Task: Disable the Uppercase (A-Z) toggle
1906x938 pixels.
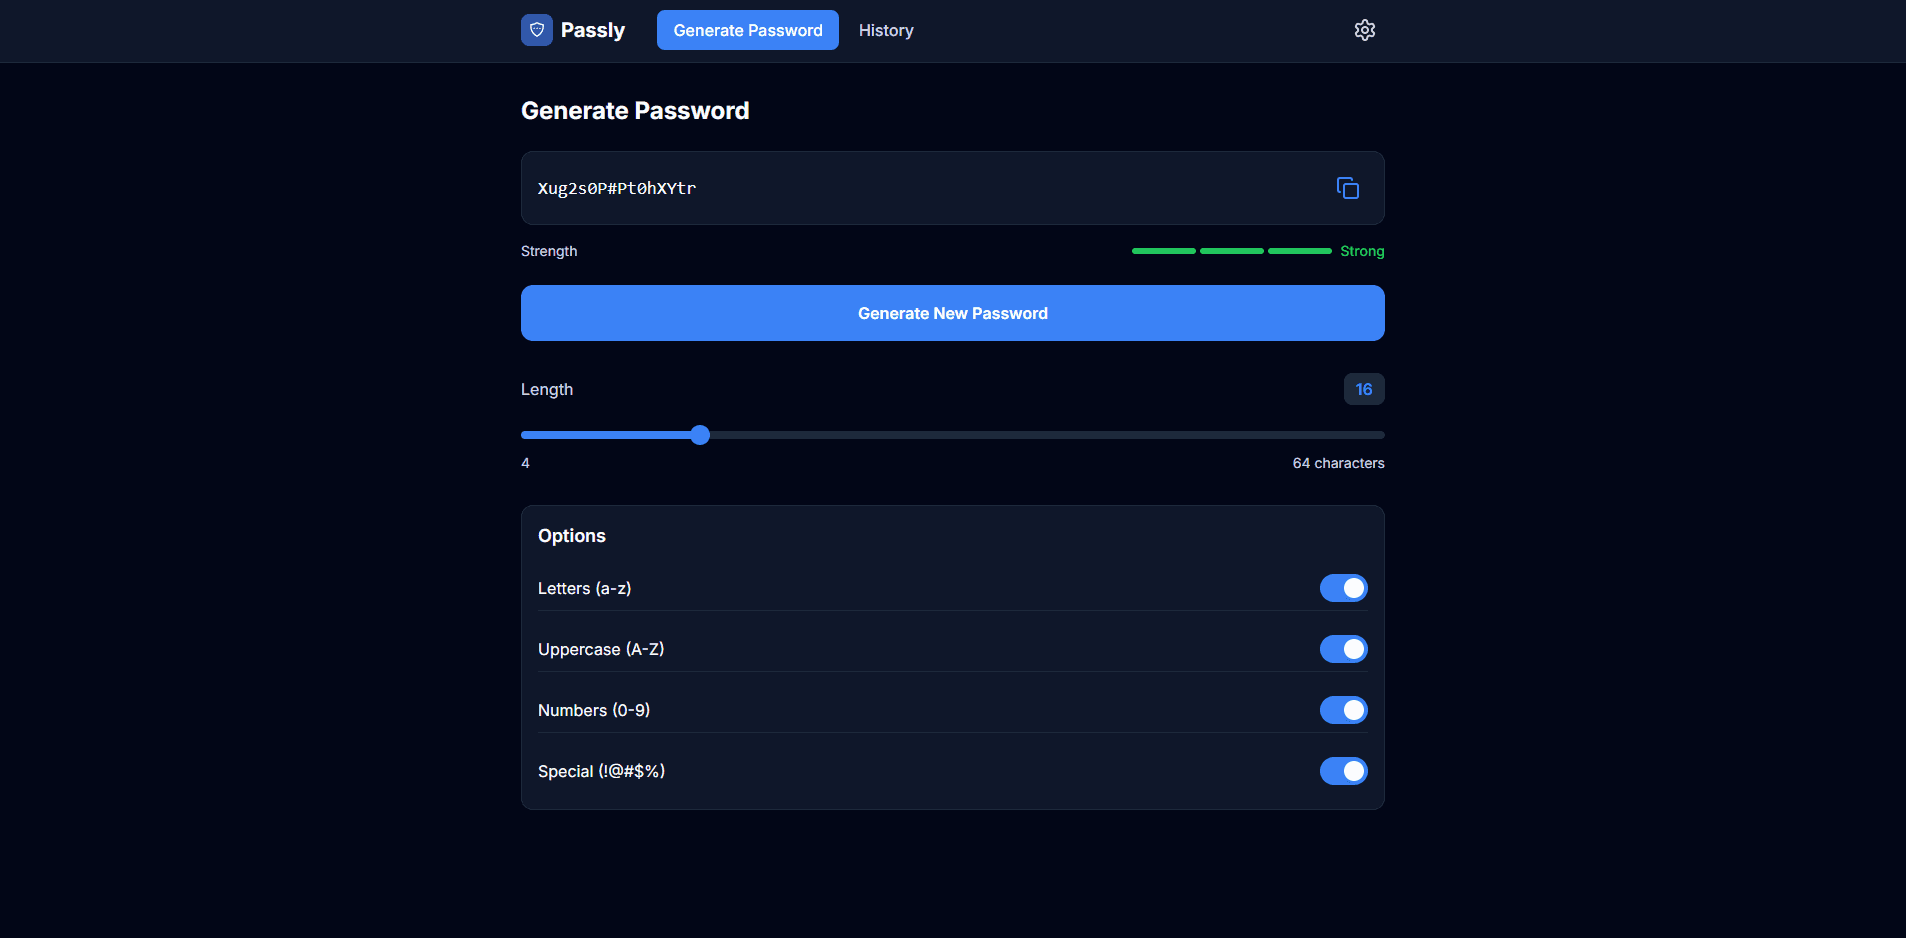Action: click(1344, 649)
